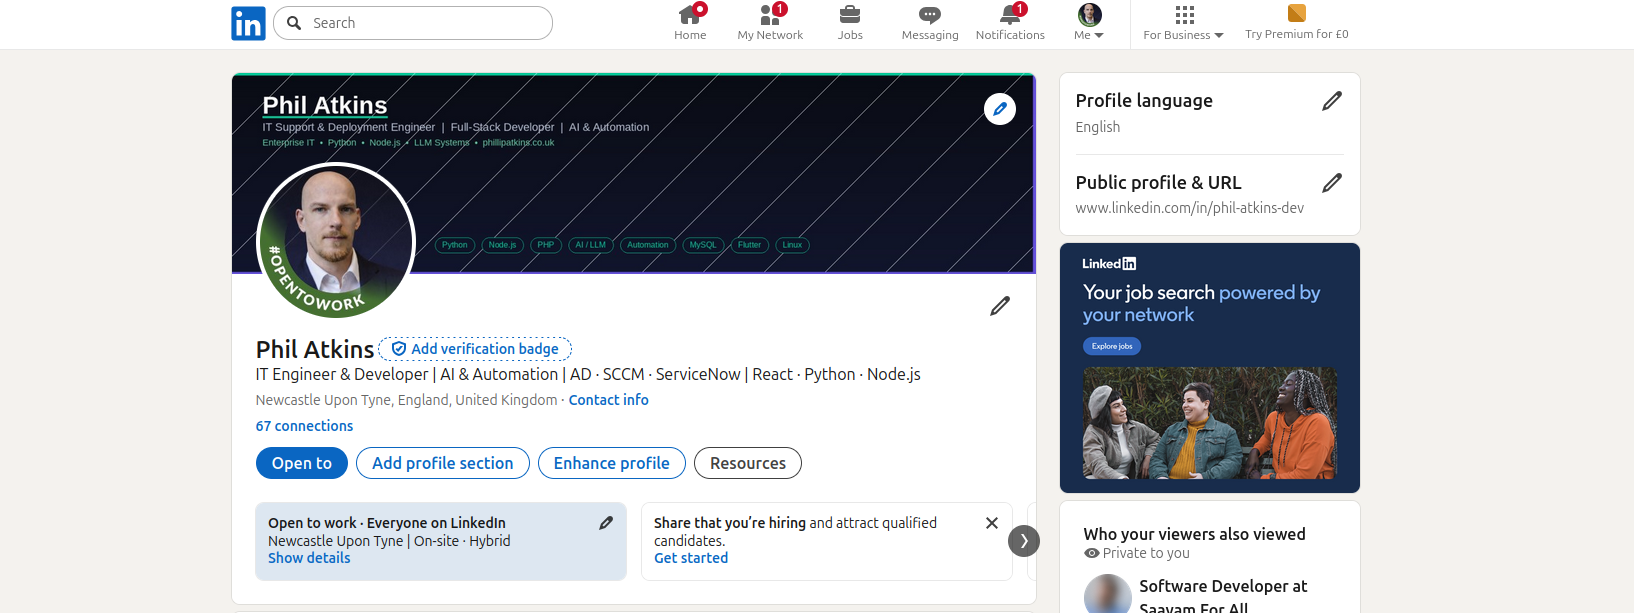Click Add profile section

click(x=443, y=463)
